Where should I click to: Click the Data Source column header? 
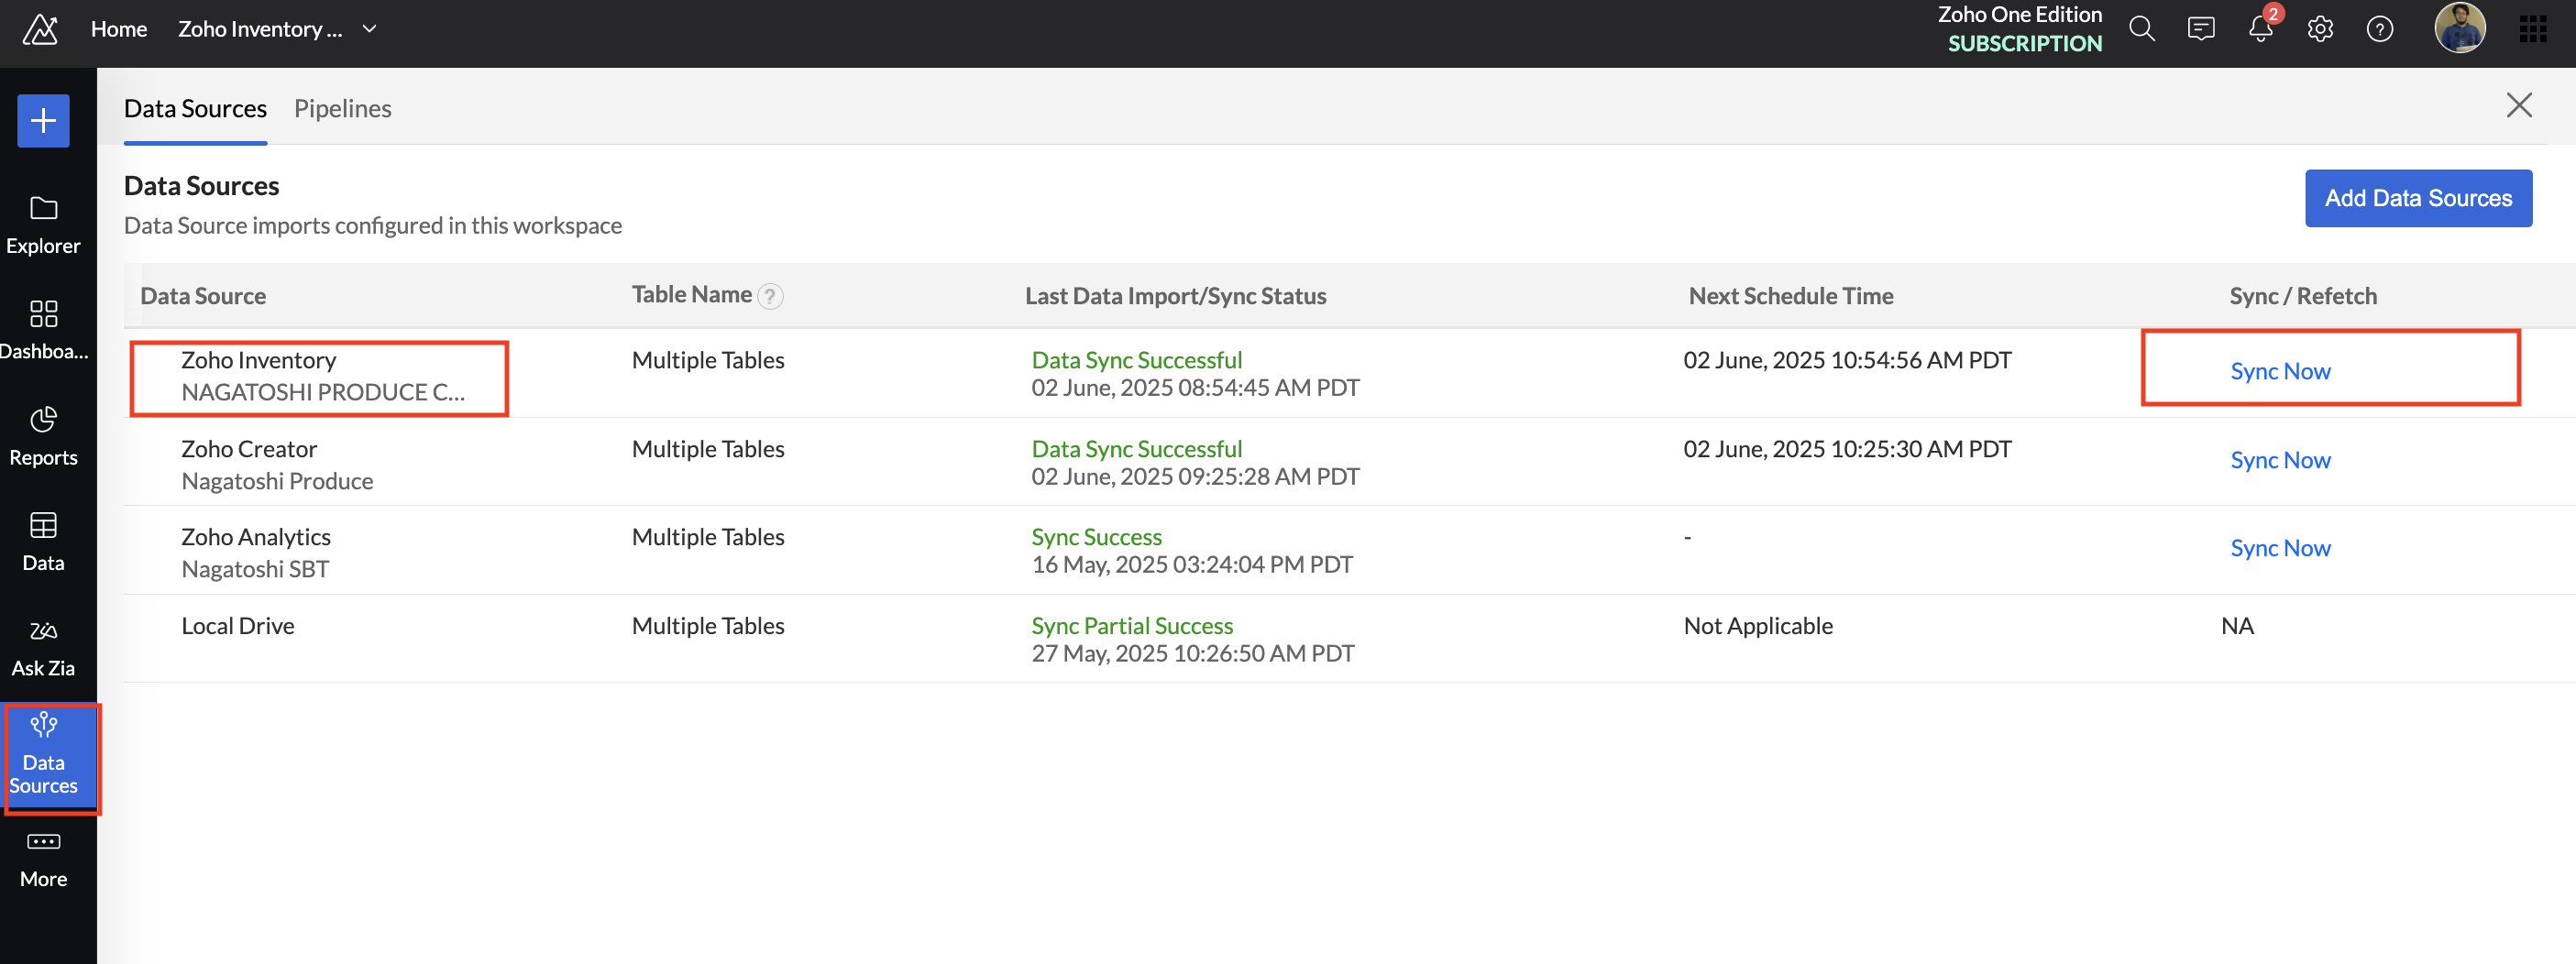203,296
